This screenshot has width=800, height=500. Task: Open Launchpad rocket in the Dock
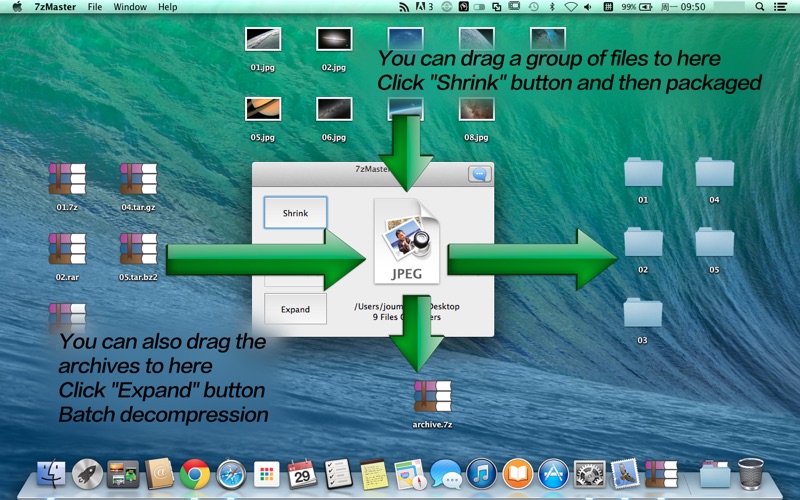coord(87,474)
